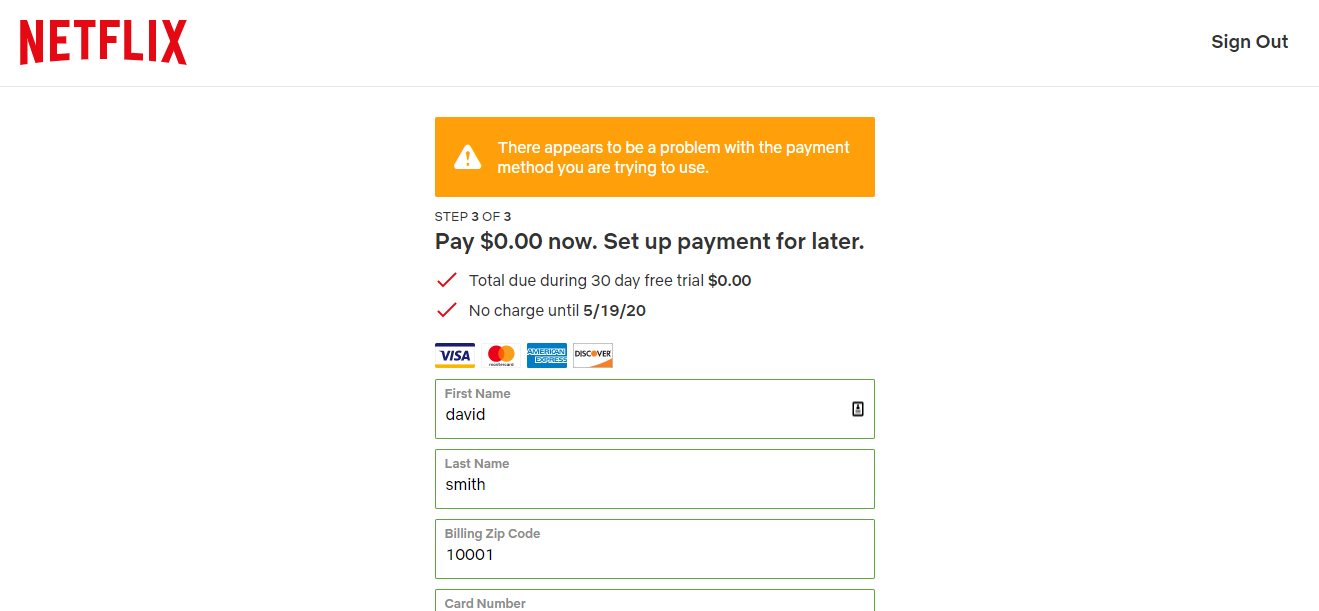Click the red checkmark beside Total due
The image size is (1319, 611).
click(x=447, y=280)
